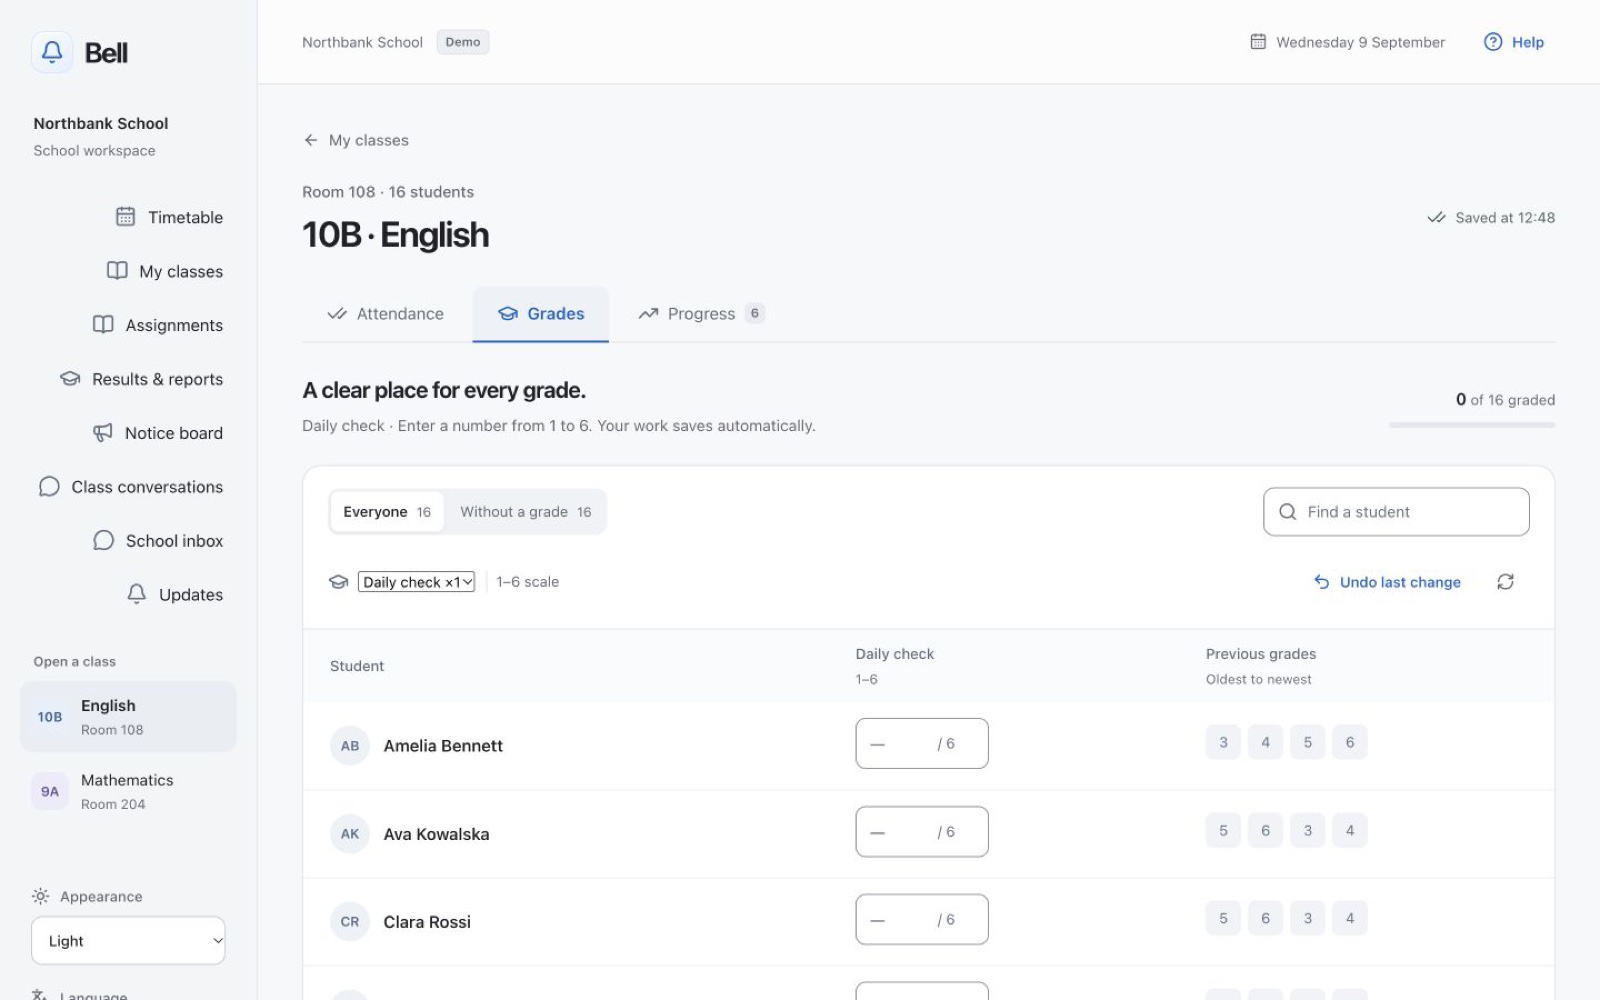The width and height of the screenshot is (1600, 1000).
Task: Click the Appearance sun icon
Action: (40, 896)
